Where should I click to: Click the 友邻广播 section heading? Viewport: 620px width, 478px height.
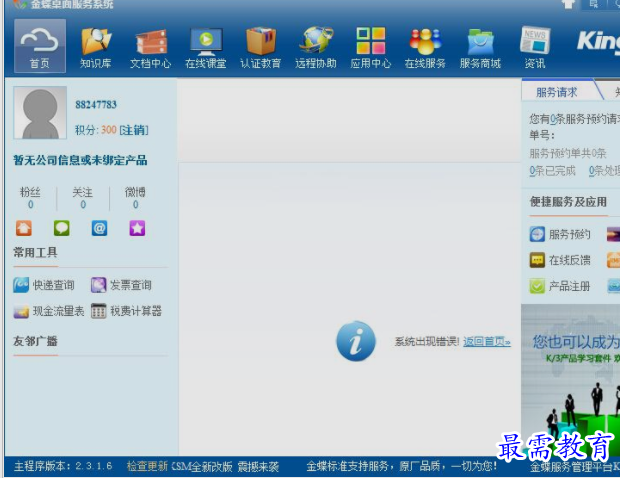coord(36,341)
